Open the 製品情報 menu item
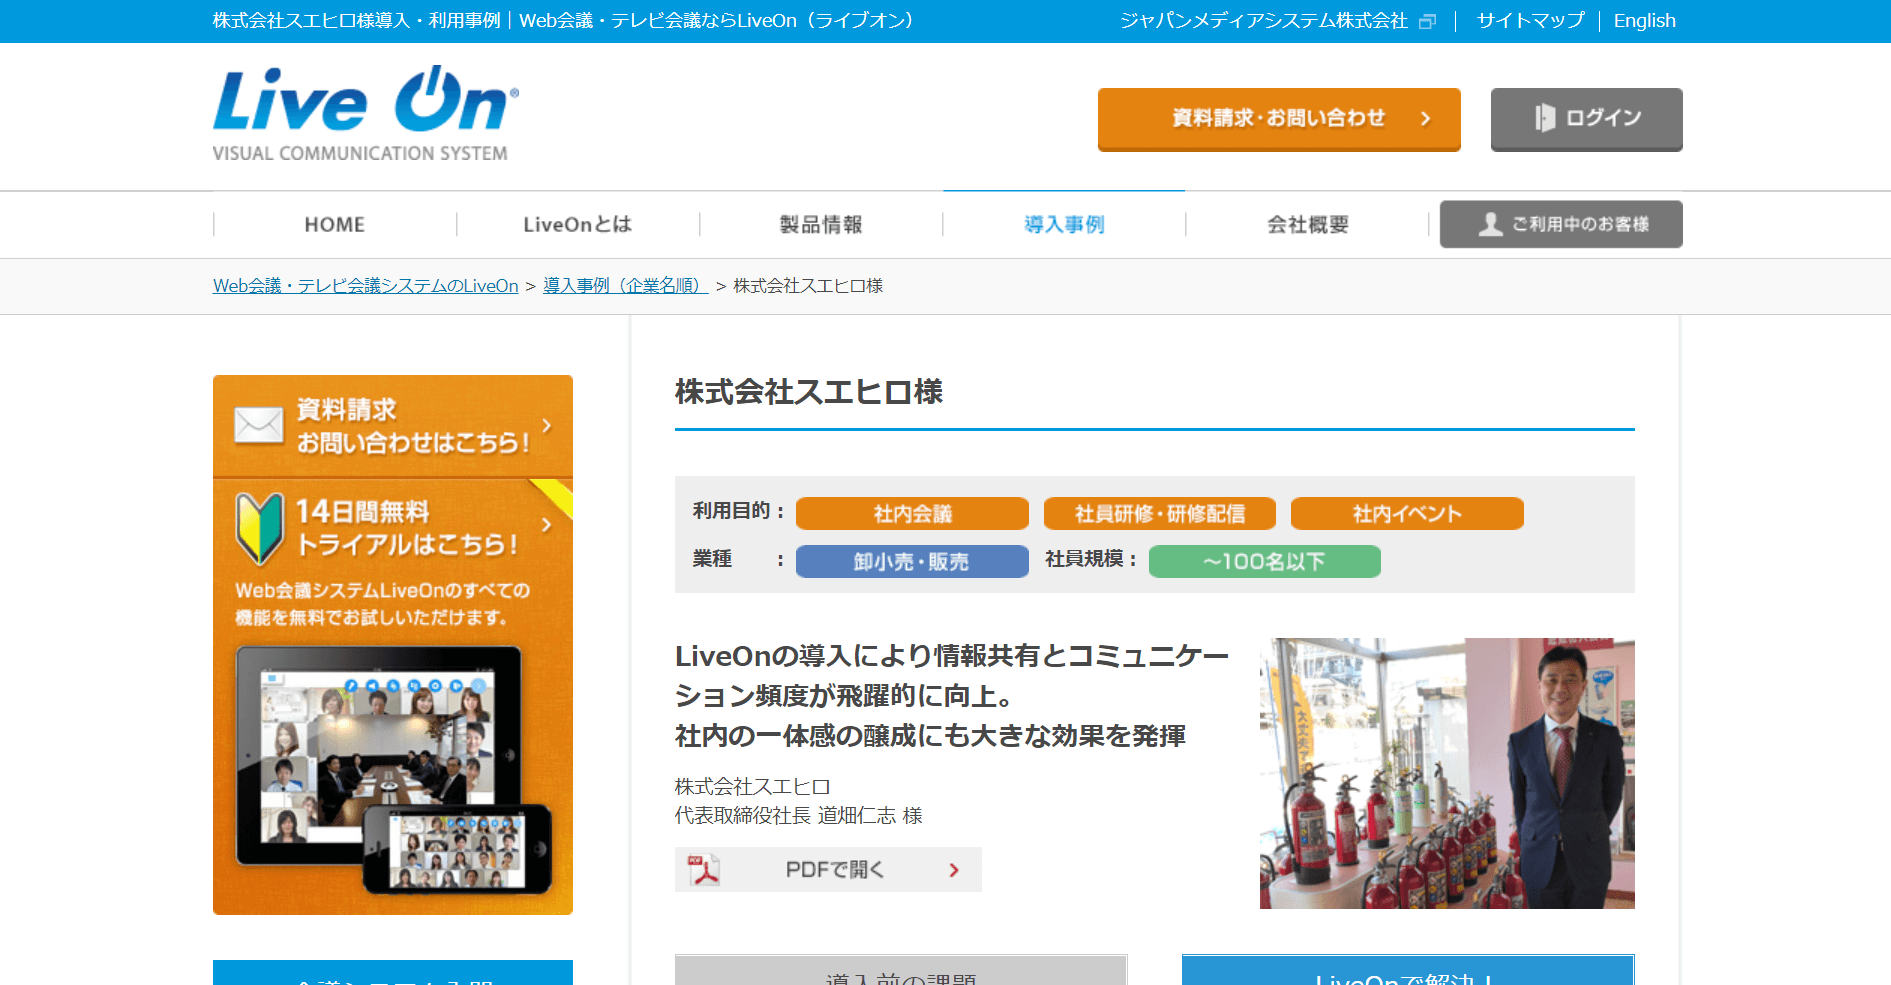The width and height of the screenshot is (1891, 985). tap(821, 225)
